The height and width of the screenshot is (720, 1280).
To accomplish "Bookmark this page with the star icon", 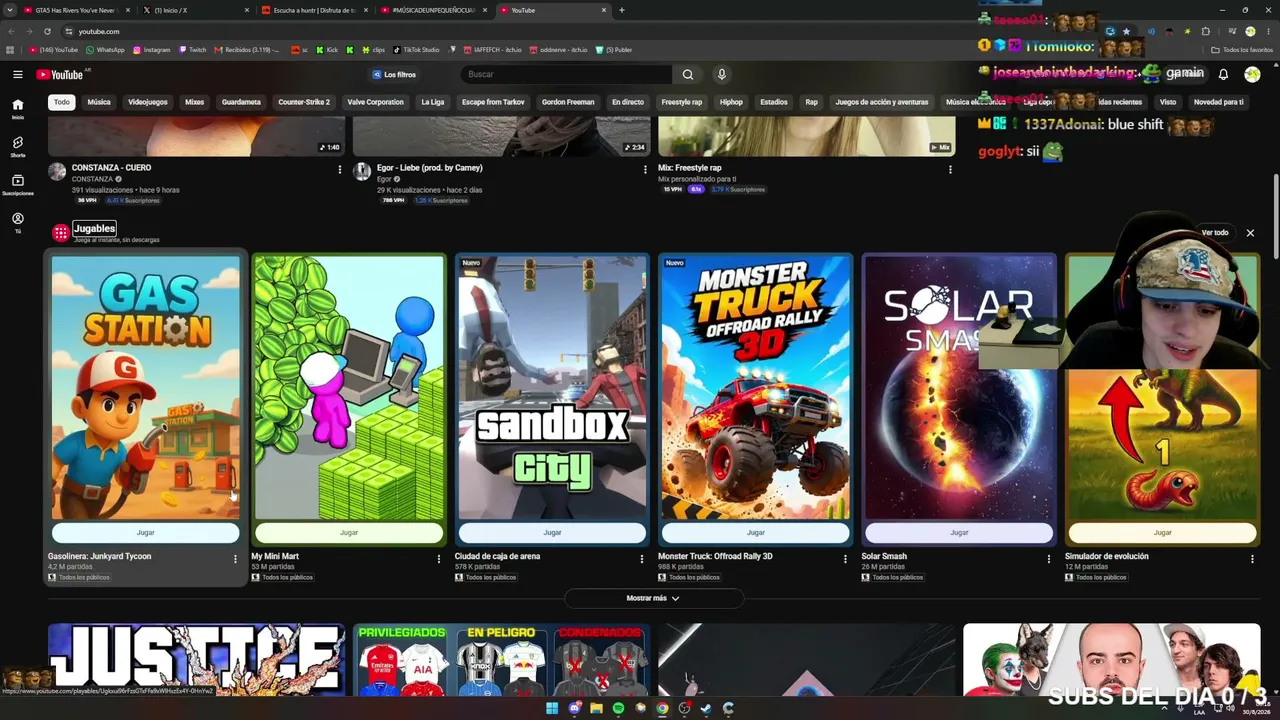I will click(1127, 31).
